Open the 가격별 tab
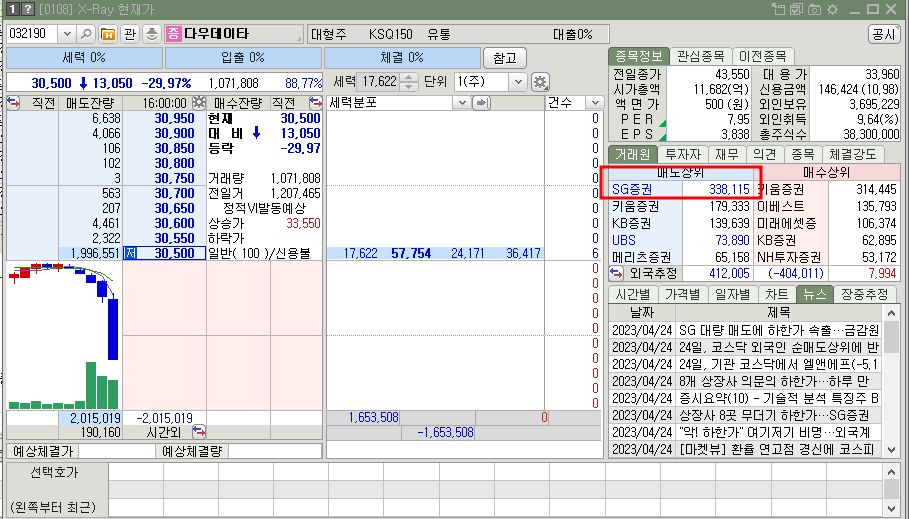Image resolution: width=909 pixels, height=519 pixels. point(683,294)
